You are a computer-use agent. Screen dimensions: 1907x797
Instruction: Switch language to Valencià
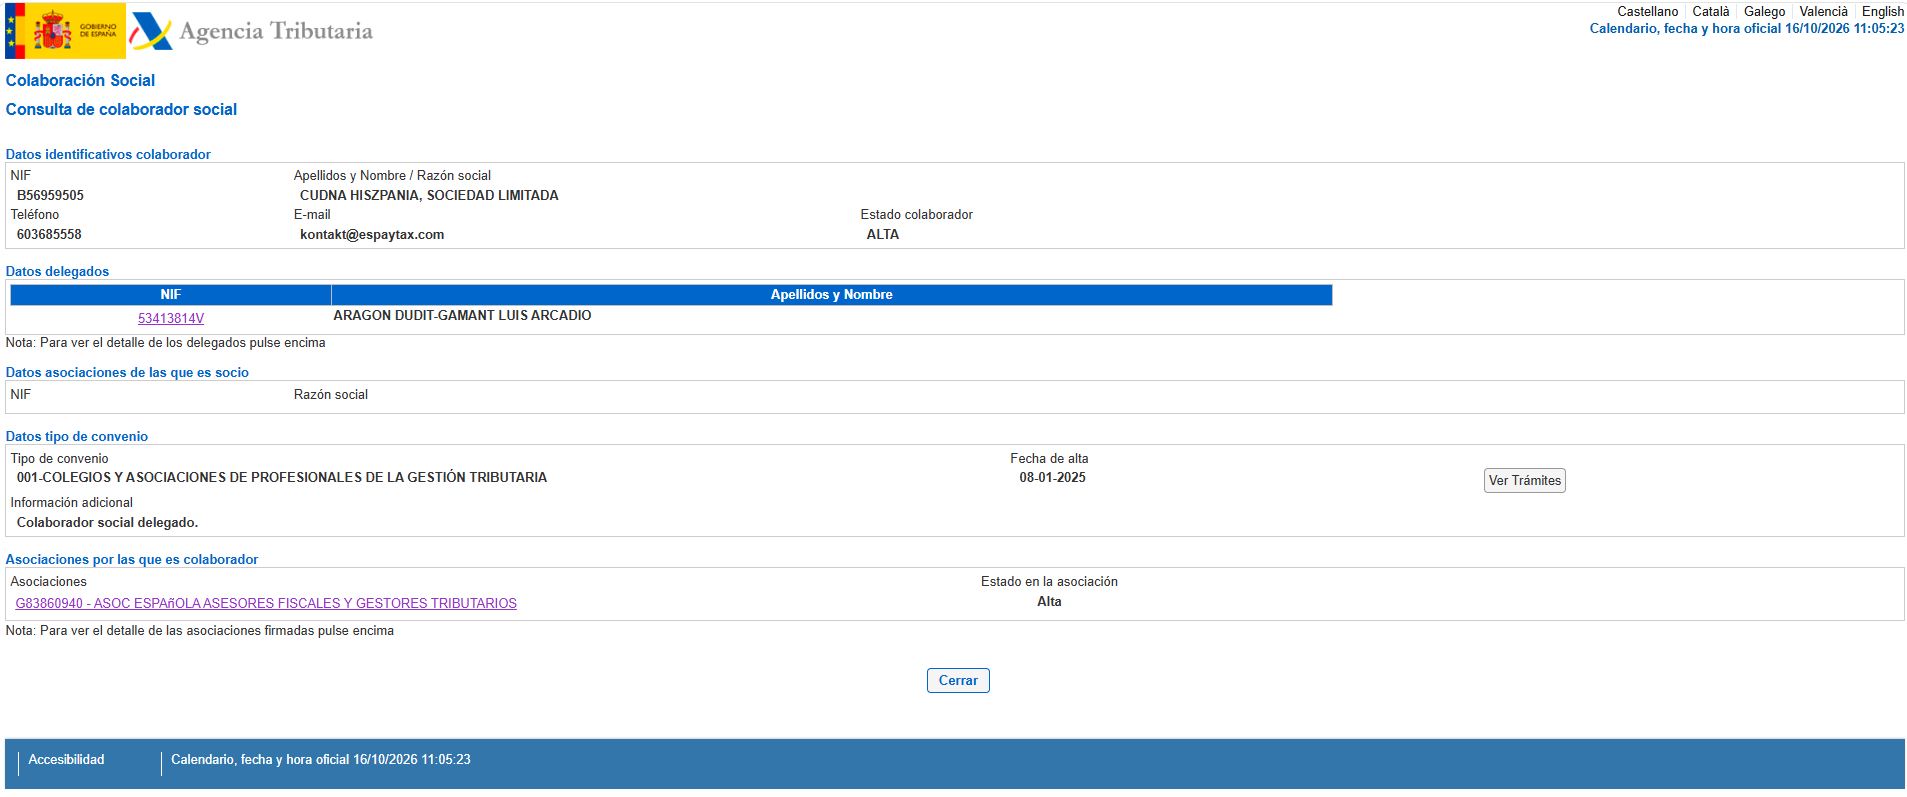point(1823,12)
